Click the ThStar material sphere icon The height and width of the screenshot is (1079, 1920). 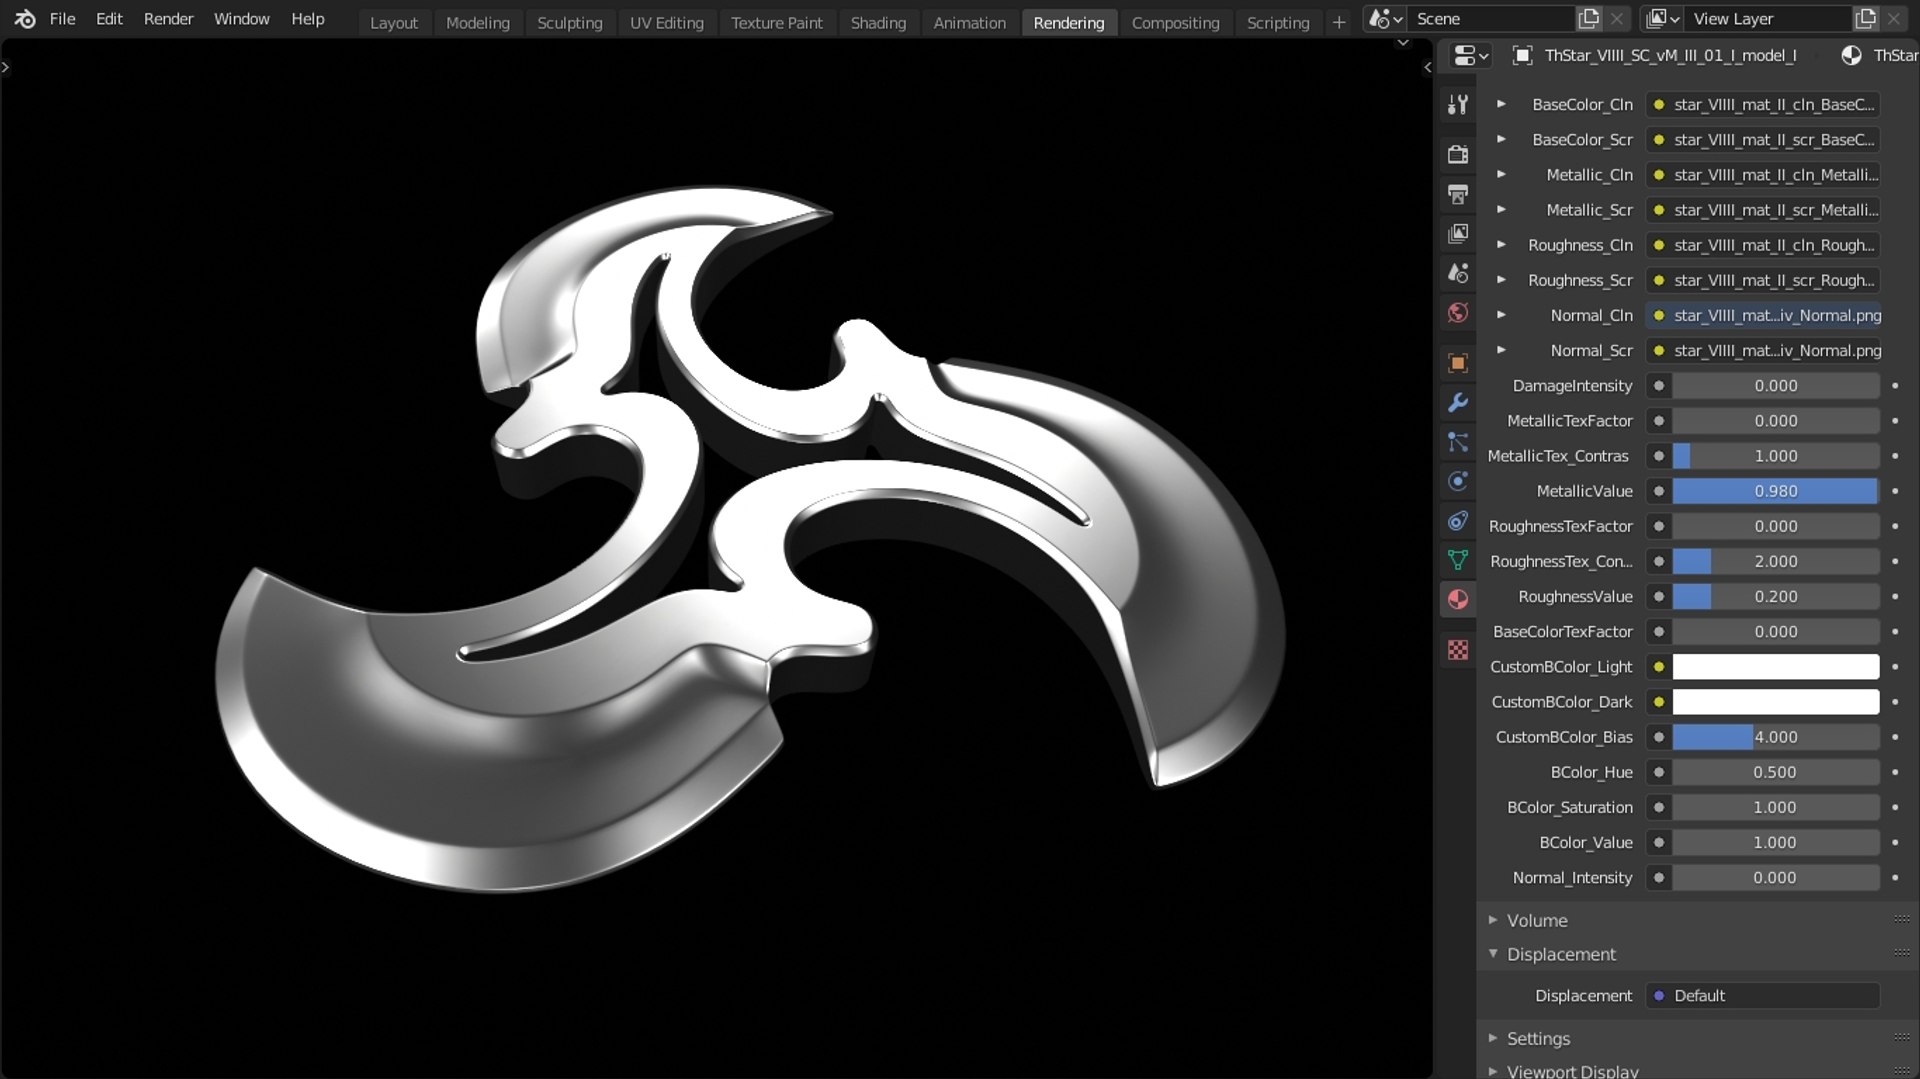pos(1851,56)
